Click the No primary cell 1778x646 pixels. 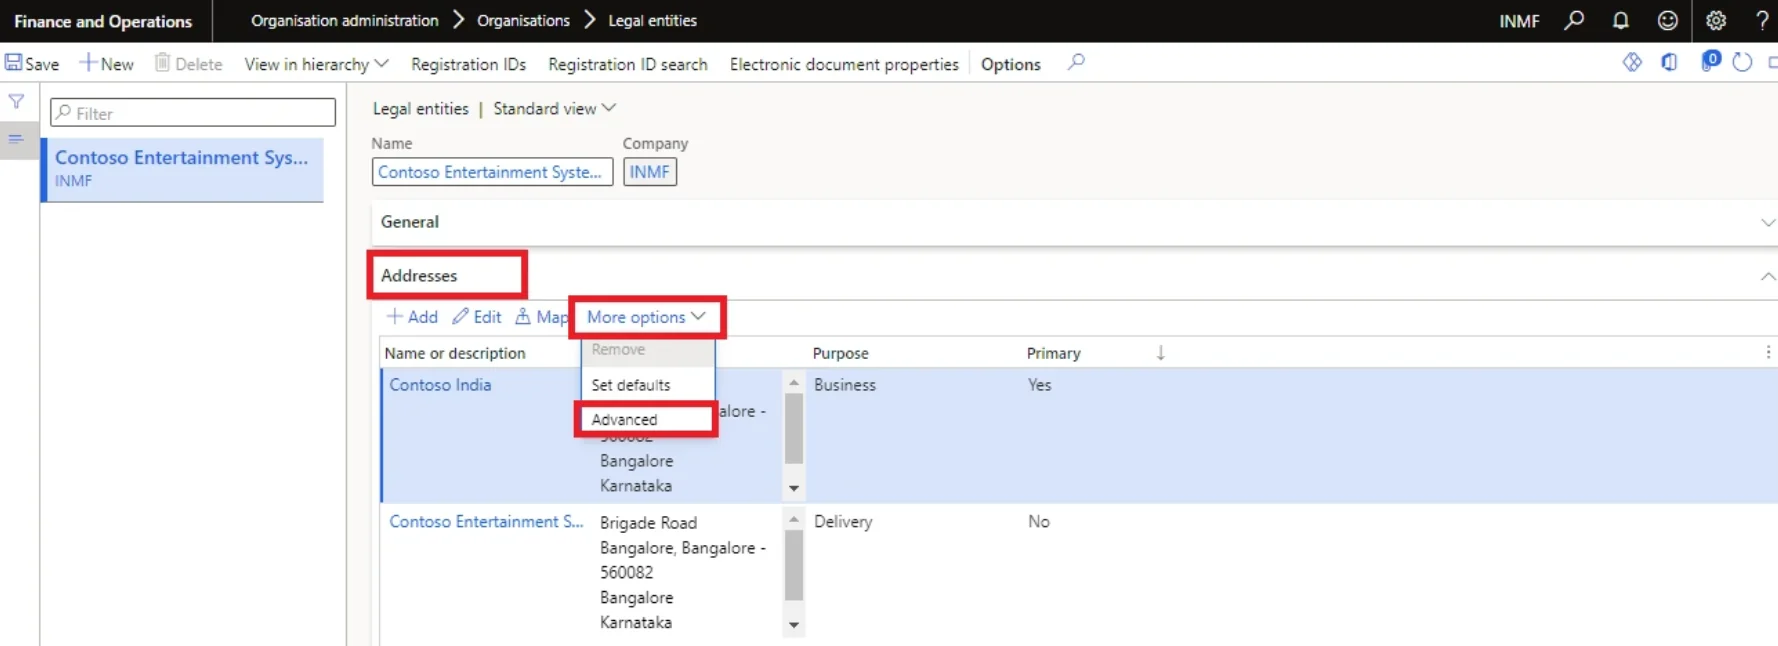coord(1038,522)
